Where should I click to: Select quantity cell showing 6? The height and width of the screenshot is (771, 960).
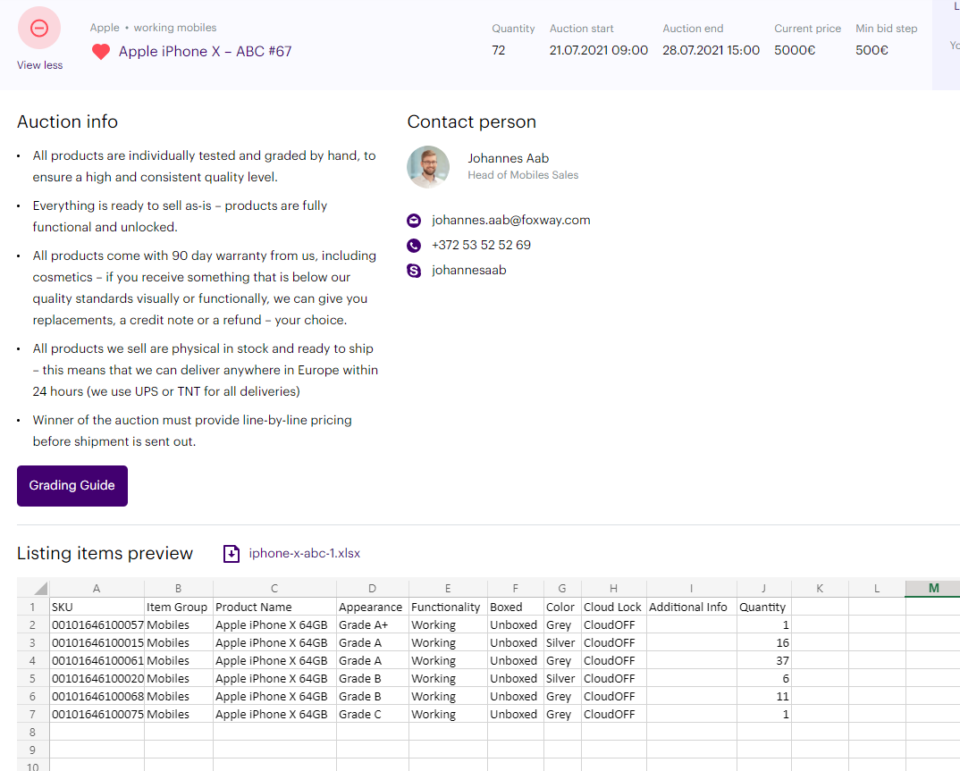(764, 679)
